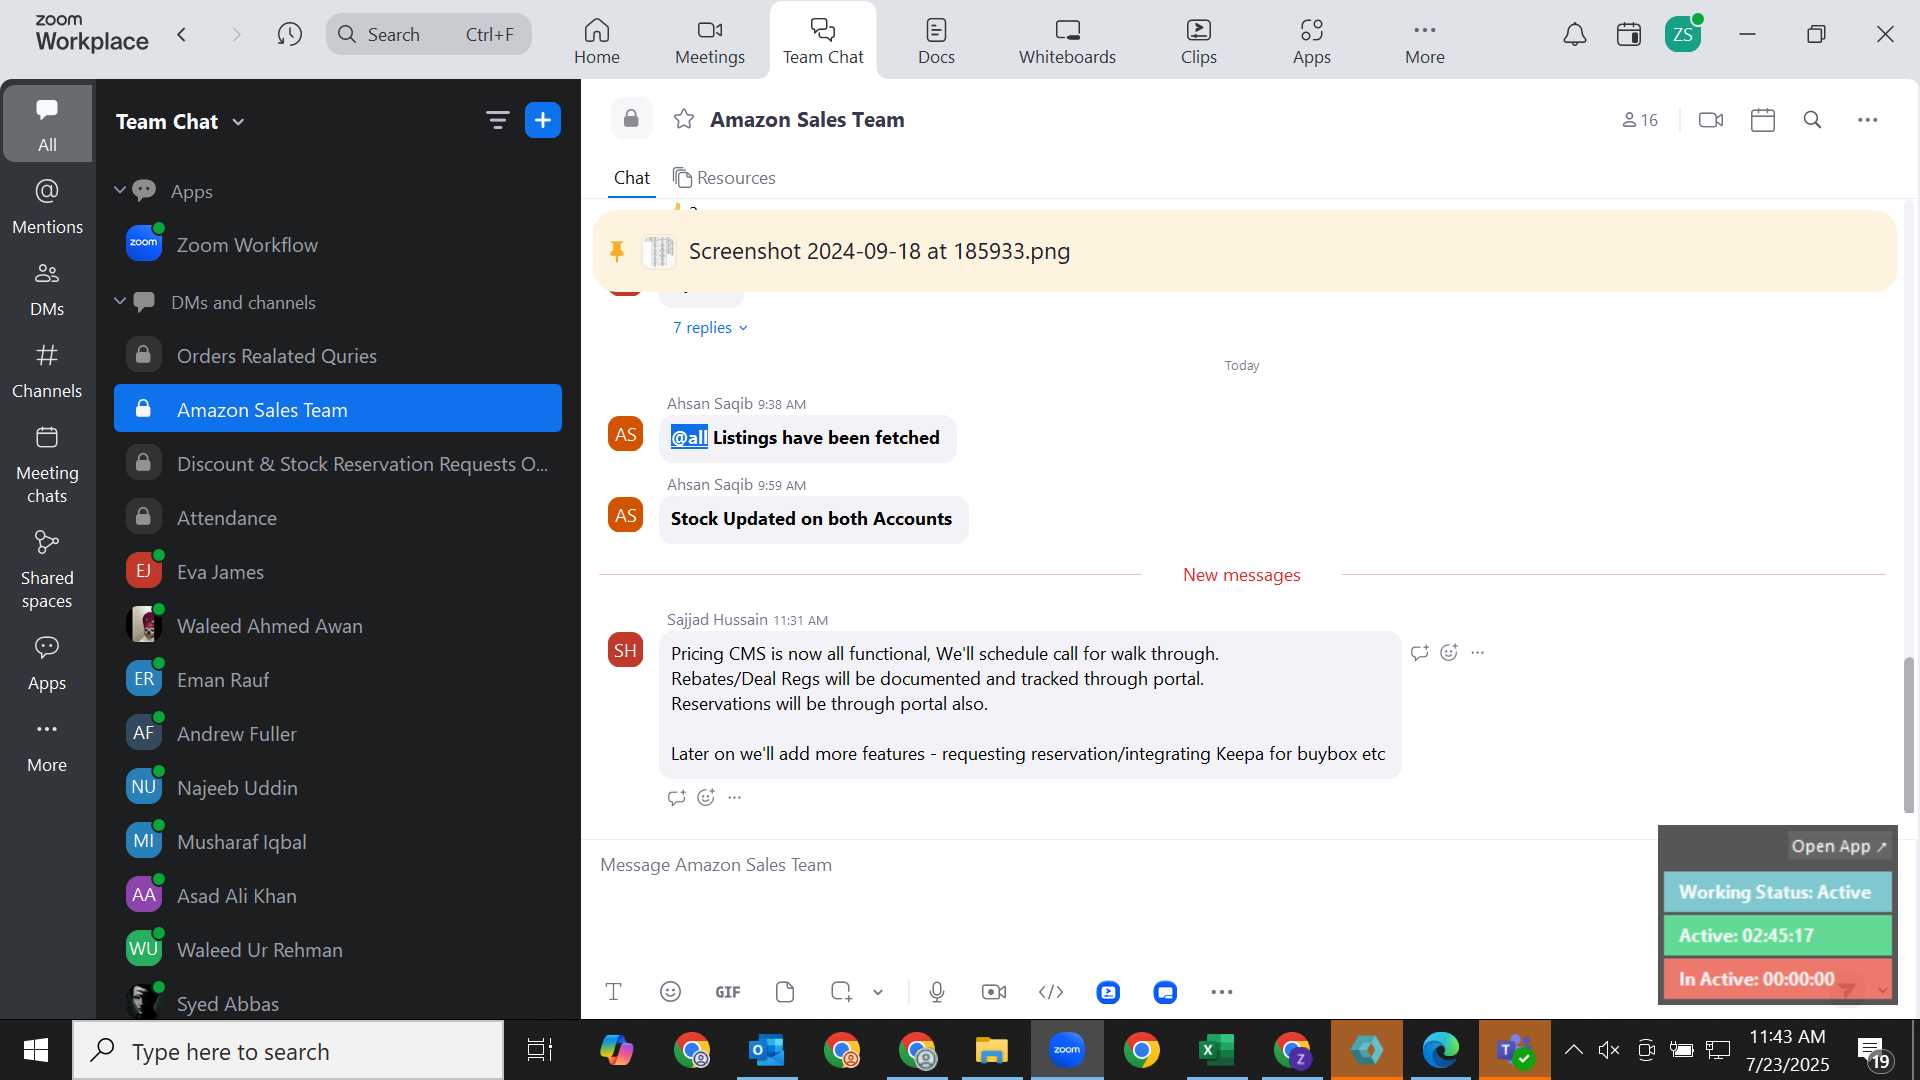Viewport: 1920px width, 1080px height.
Task: Open the Apps tab in top navigation
Action: [x=1312, y=41]
